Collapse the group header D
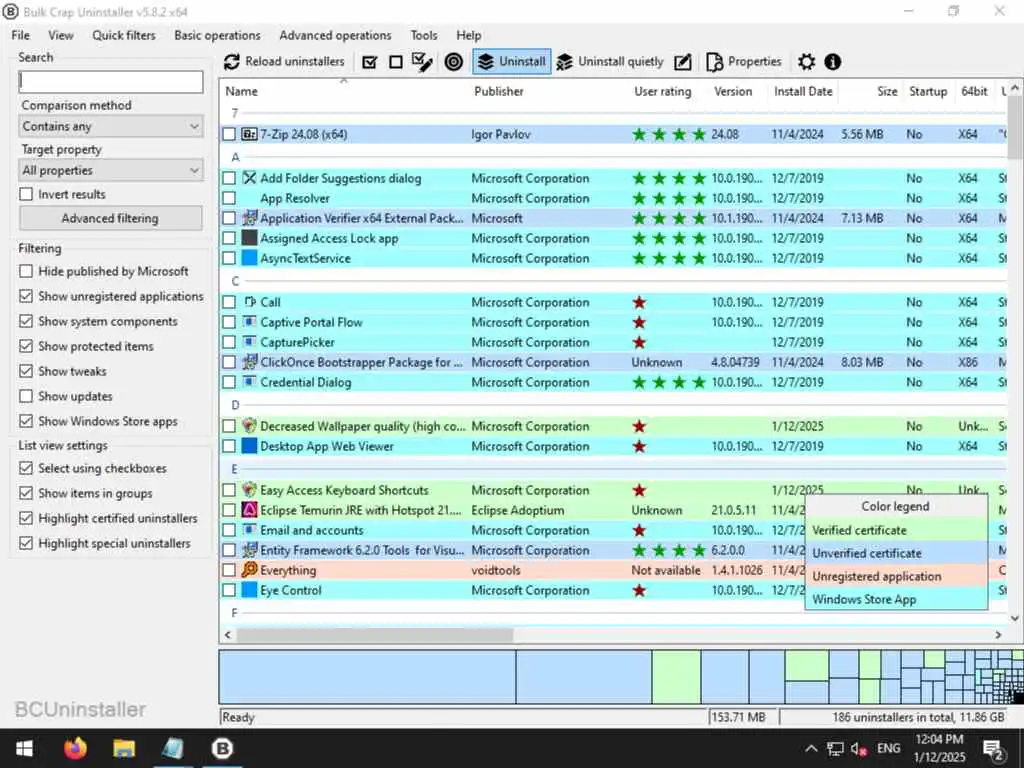 click(236, 406)
